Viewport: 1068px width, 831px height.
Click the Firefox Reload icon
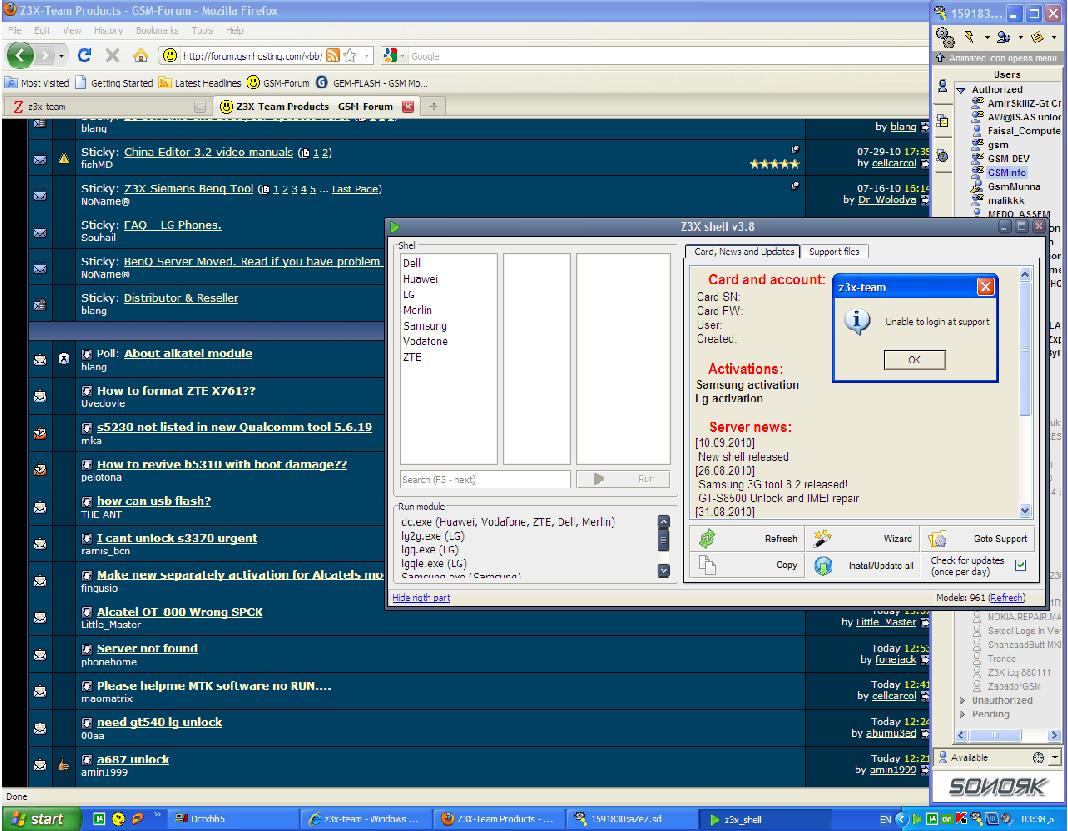(84, 55)
